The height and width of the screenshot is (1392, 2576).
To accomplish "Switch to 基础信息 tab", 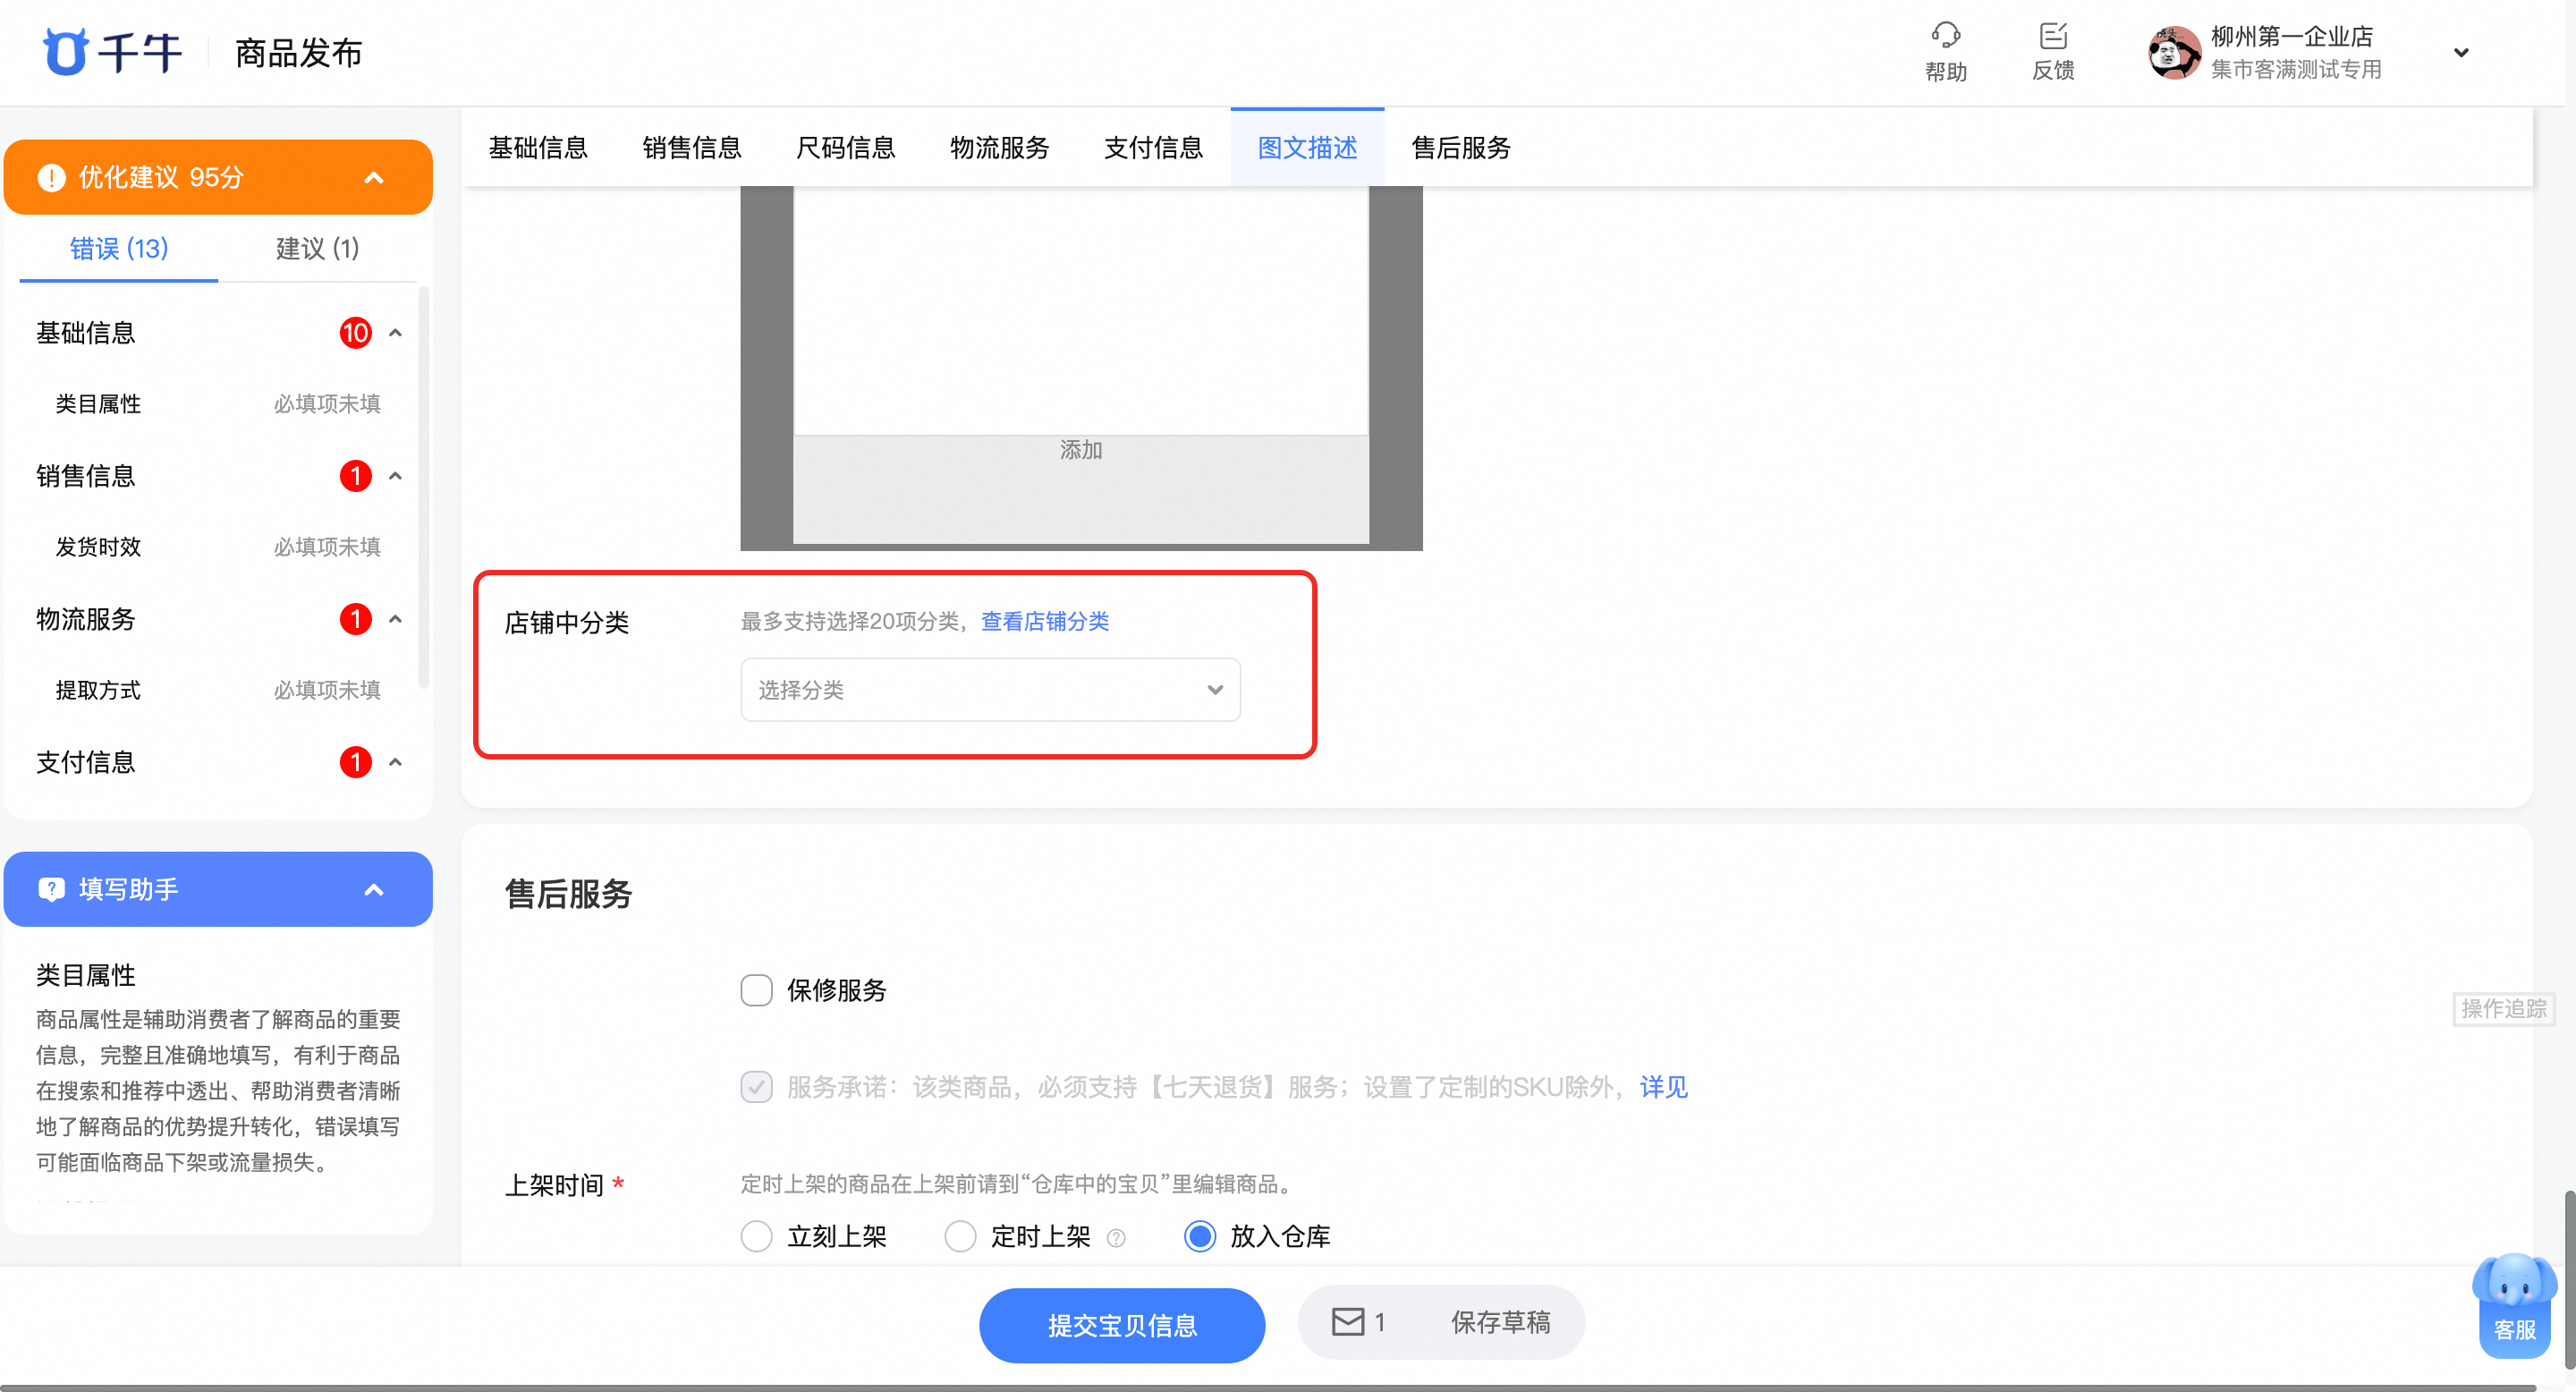I will [538, 147].
